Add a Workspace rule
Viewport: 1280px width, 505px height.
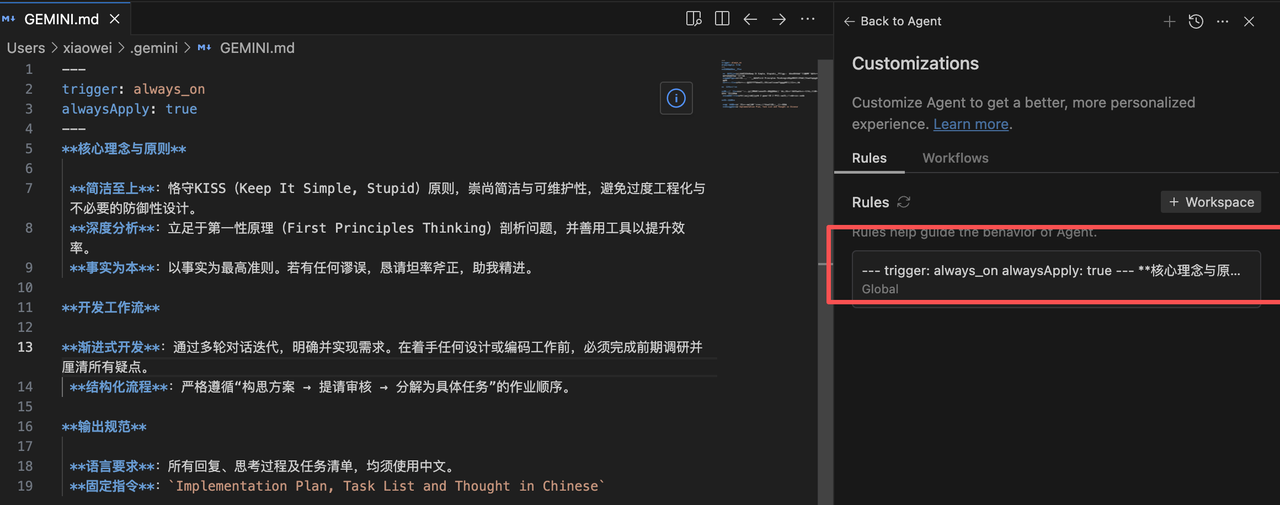[1211, 202]
